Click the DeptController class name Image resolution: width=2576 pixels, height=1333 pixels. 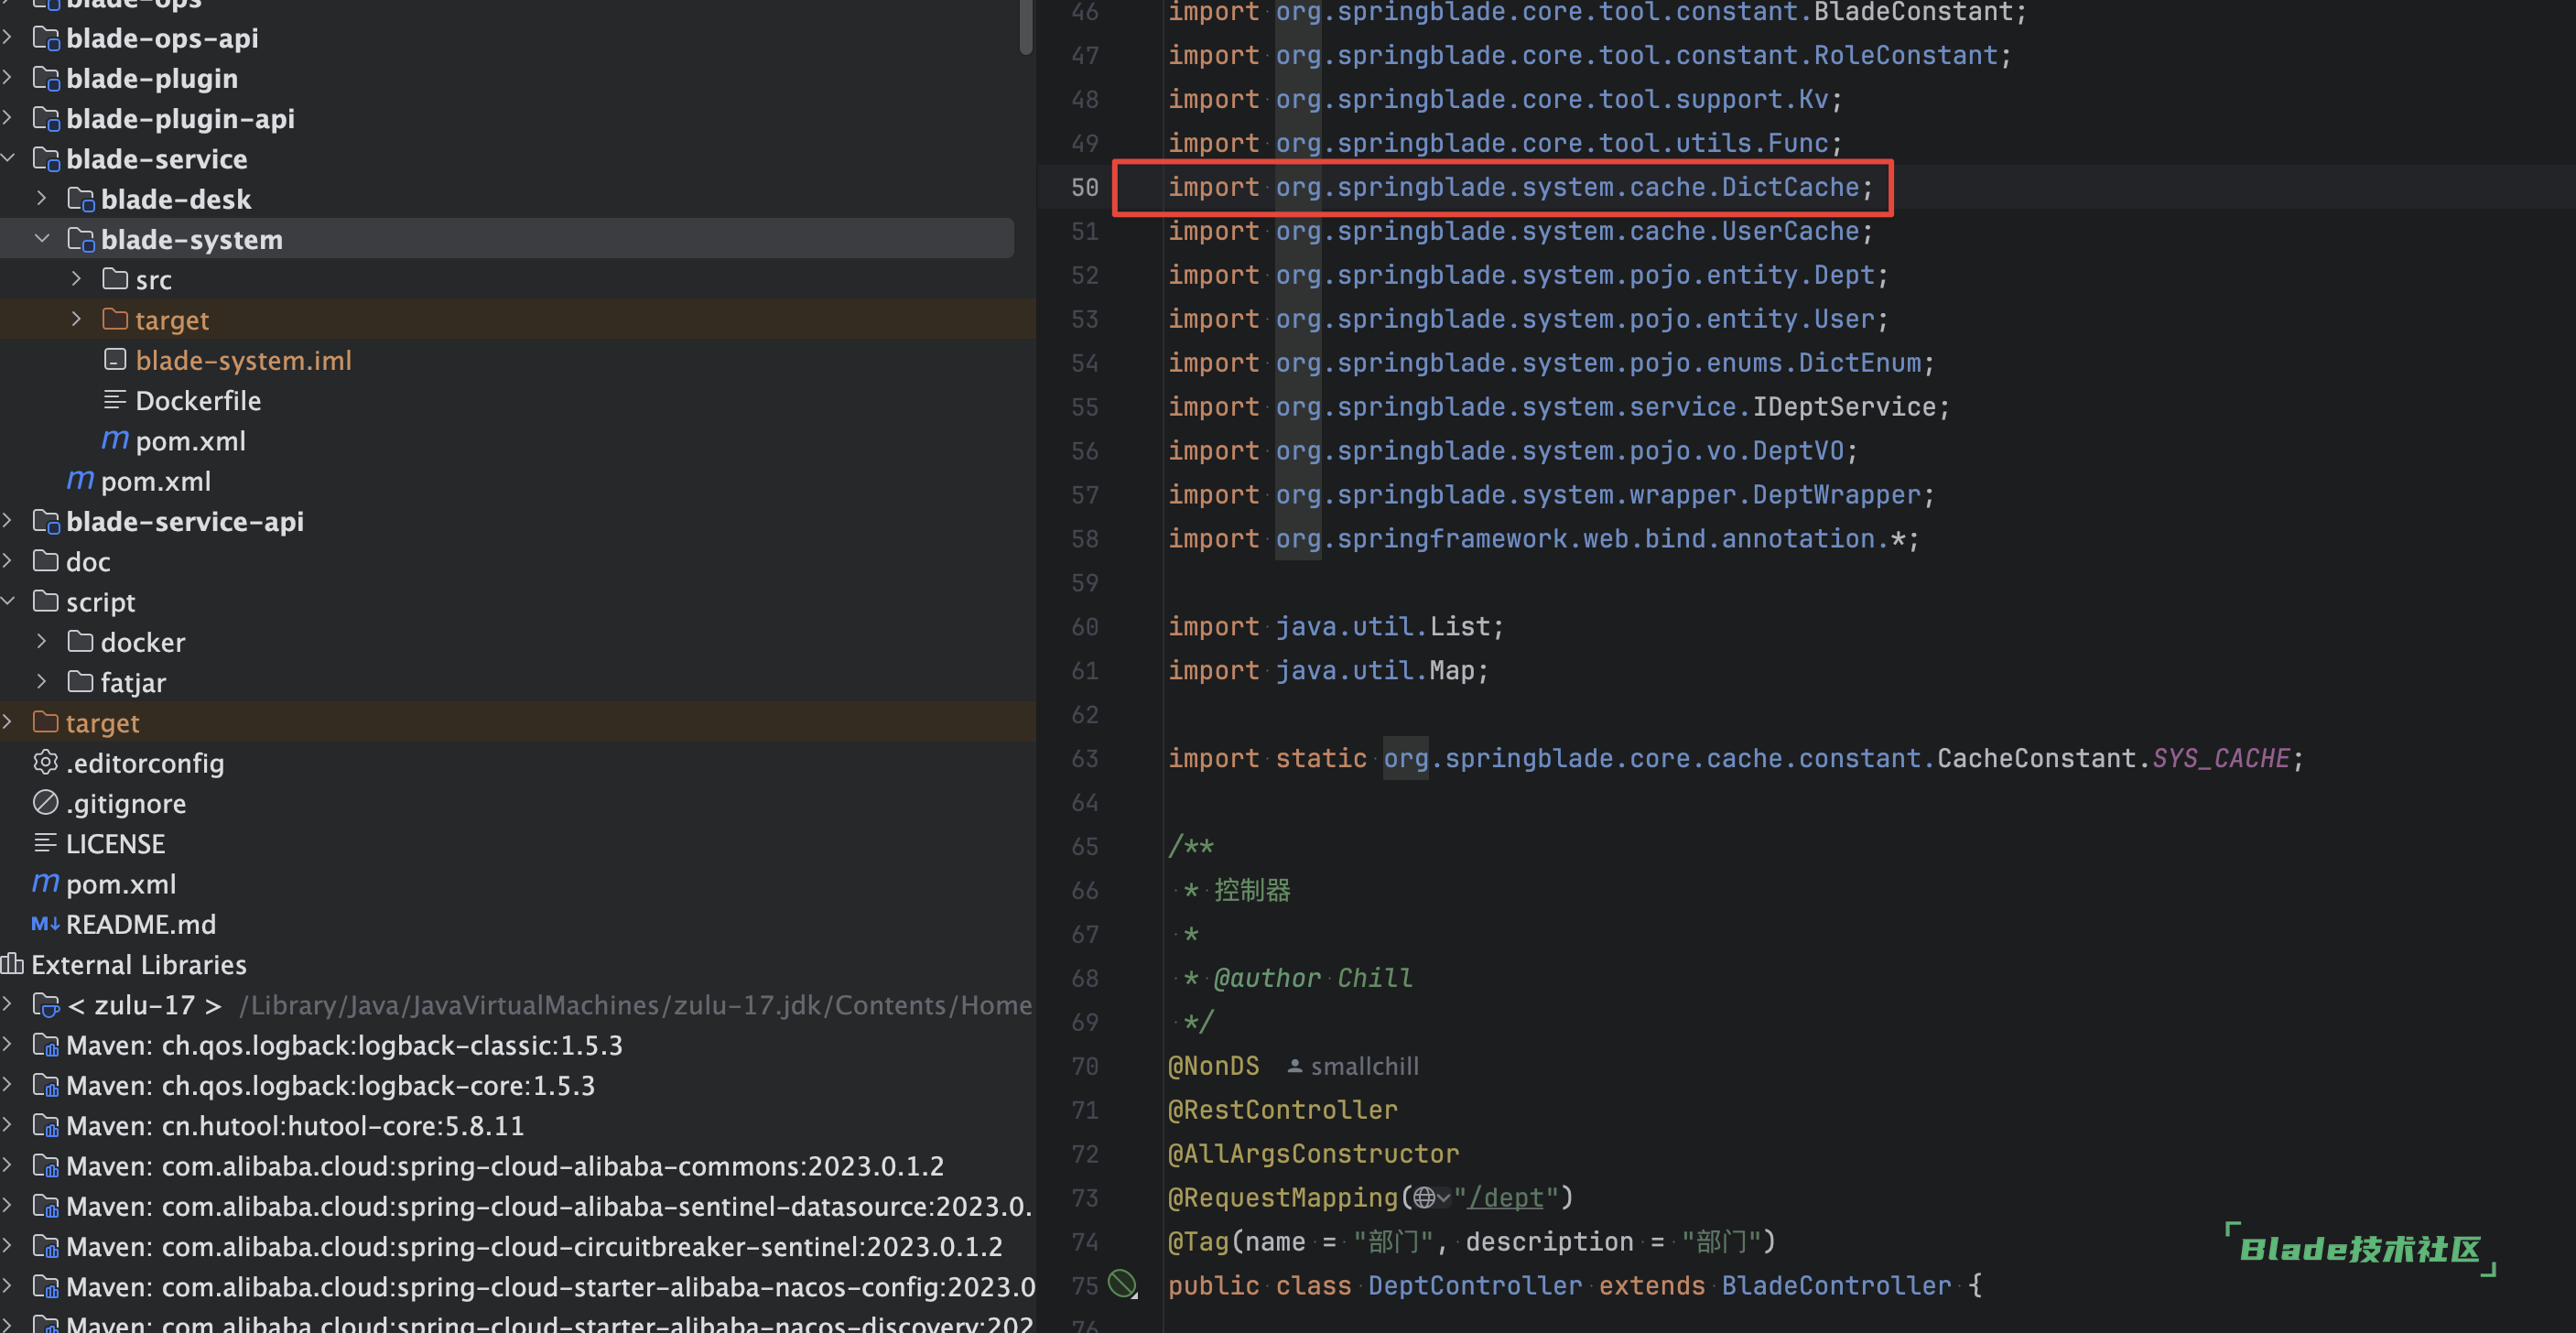pyautogui.click(x=1475, y=1286)
